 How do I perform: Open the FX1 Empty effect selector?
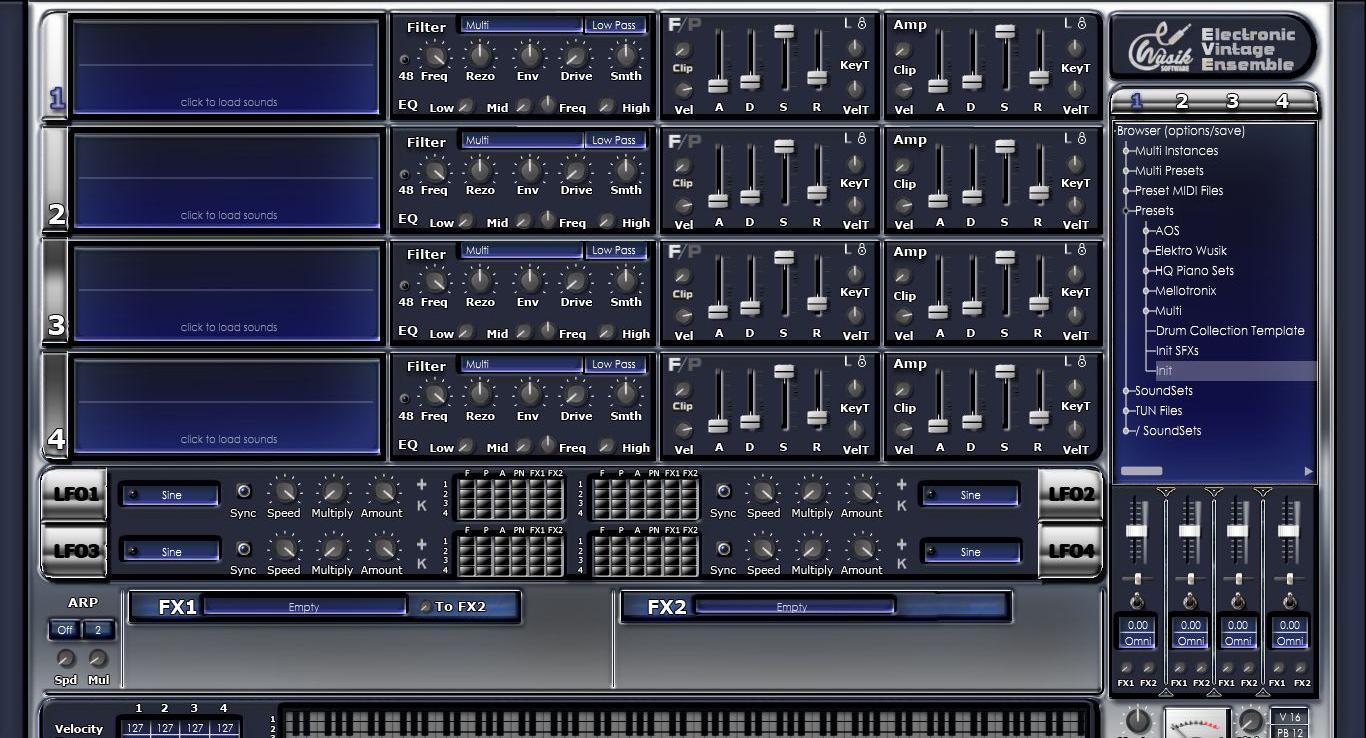click(304, 607)
